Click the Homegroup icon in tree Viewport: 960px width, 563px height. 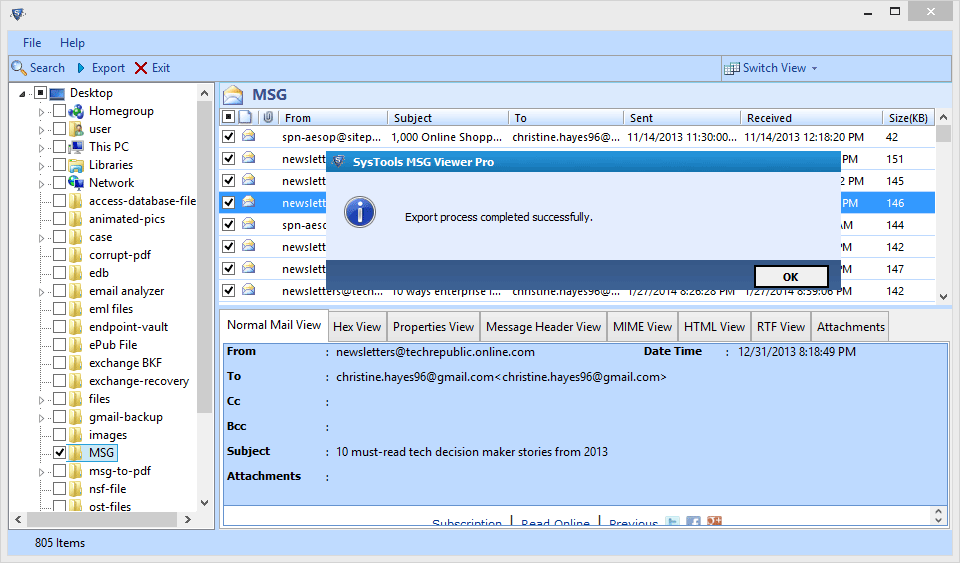76,111
